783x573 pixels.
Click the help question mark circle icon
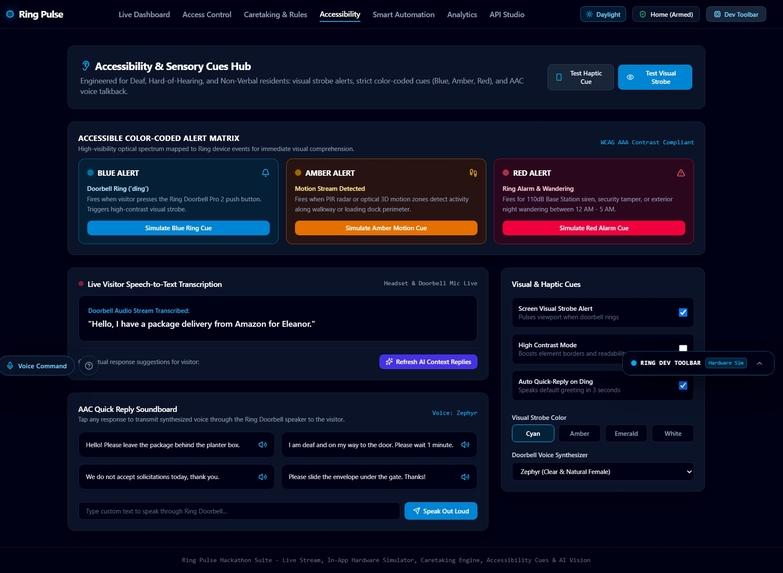tap(89, 366)
